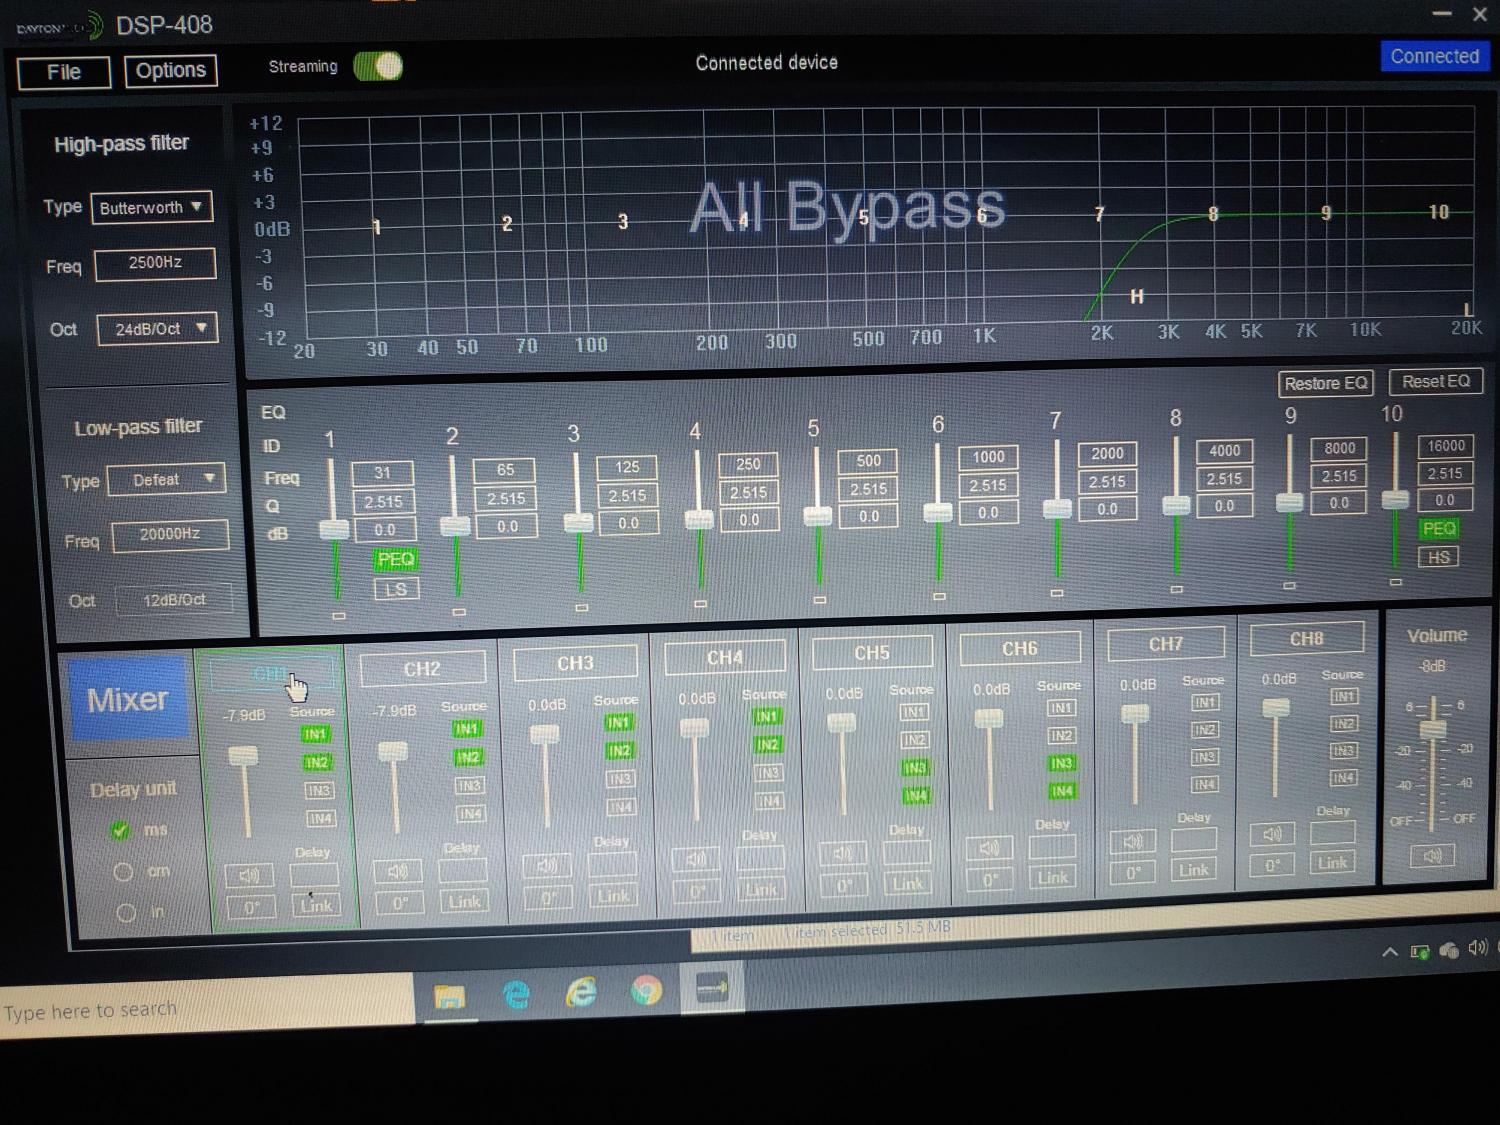Click EQ band 6 gain slider handle
Image resolution: width=1500 pixels, height=1125 pixels.
click(938, 513)
